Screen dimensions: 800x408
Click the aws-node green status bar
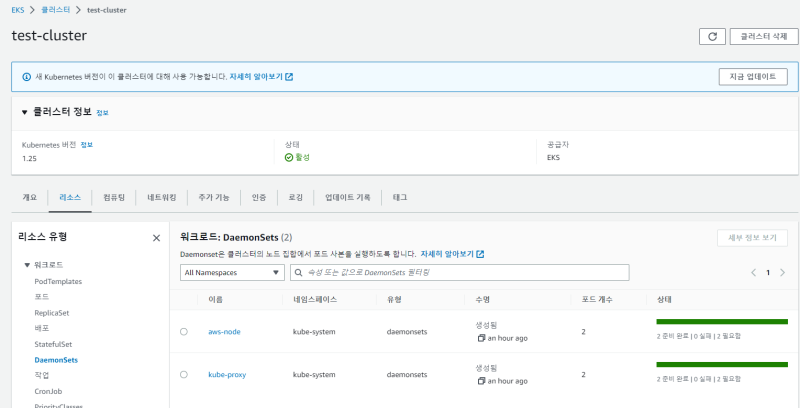pos(722,322)
